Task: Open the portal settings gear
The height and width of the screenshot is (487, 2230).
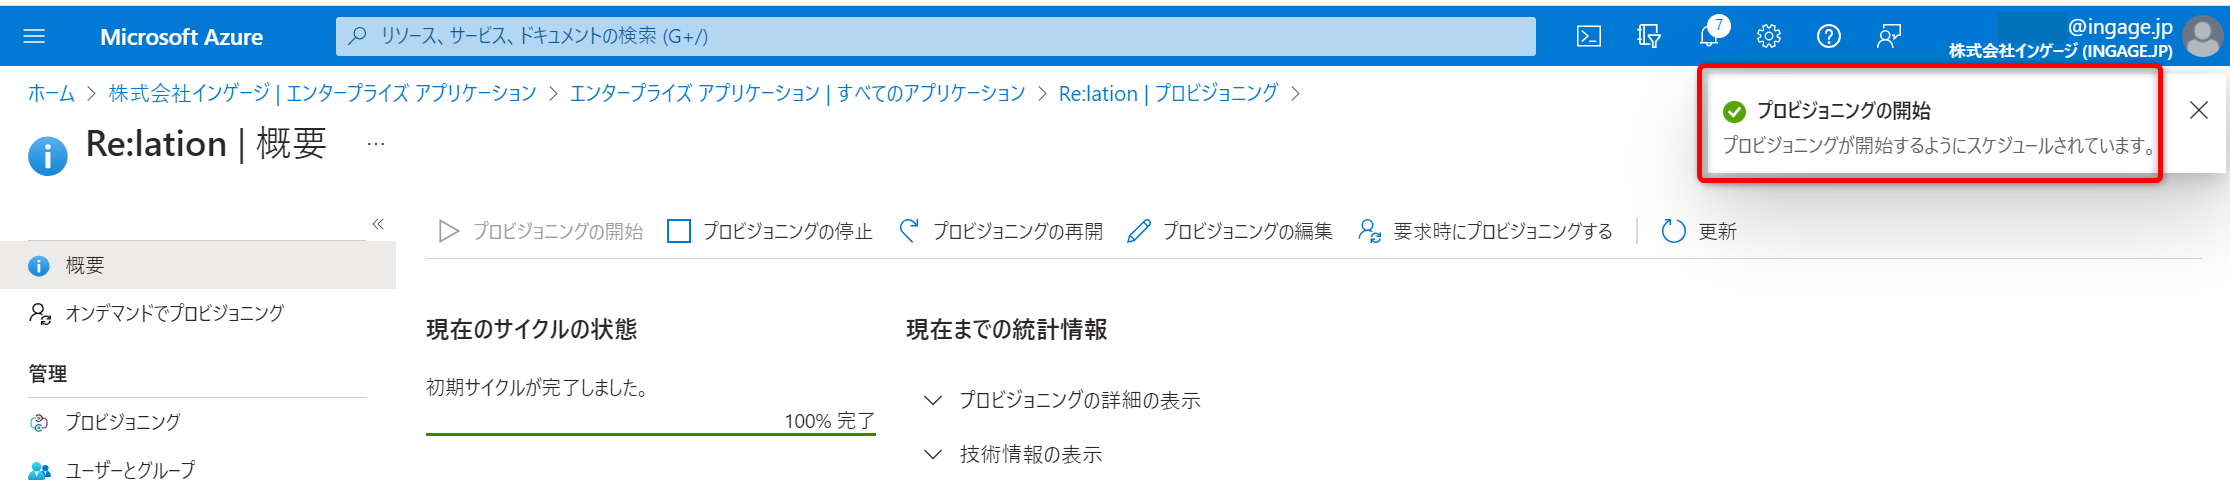Action: tap(1769, 37)
